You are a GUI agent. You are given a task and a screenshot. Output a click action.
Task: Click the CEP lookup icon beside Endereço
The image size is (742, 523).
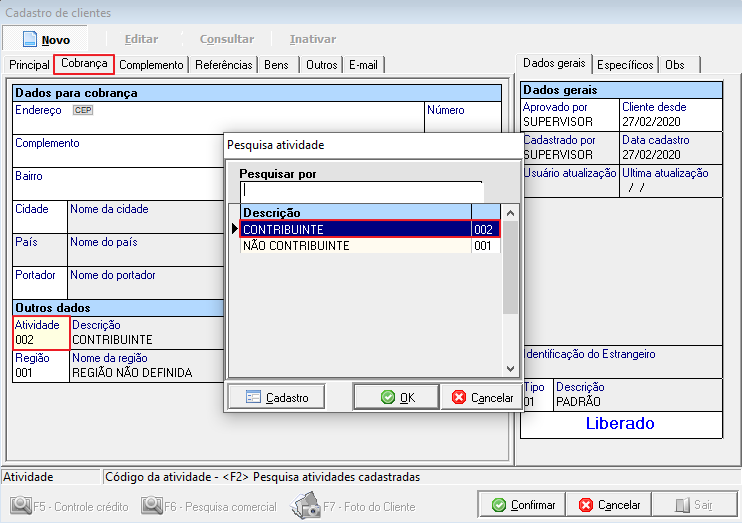coord(83,110)
